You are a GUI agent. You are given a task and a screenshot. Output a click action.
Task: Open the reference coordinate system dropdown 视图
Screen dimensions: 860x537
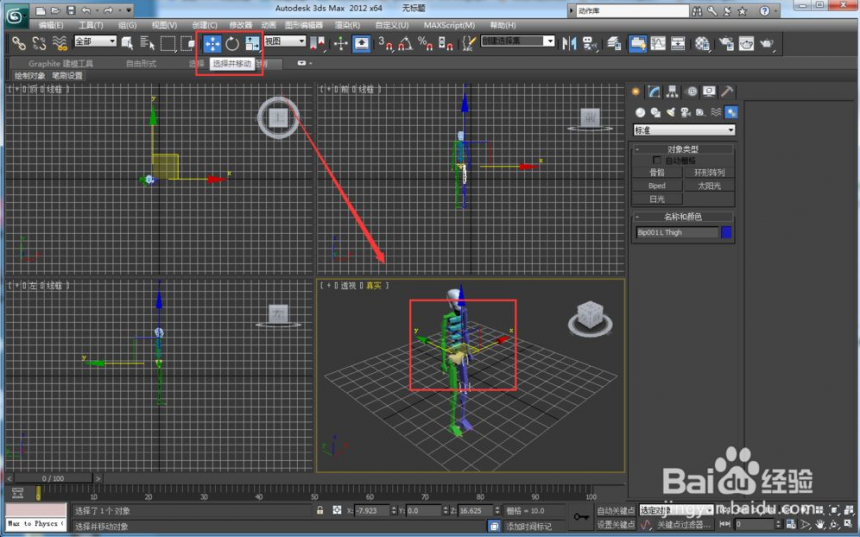tap(285, 41)
